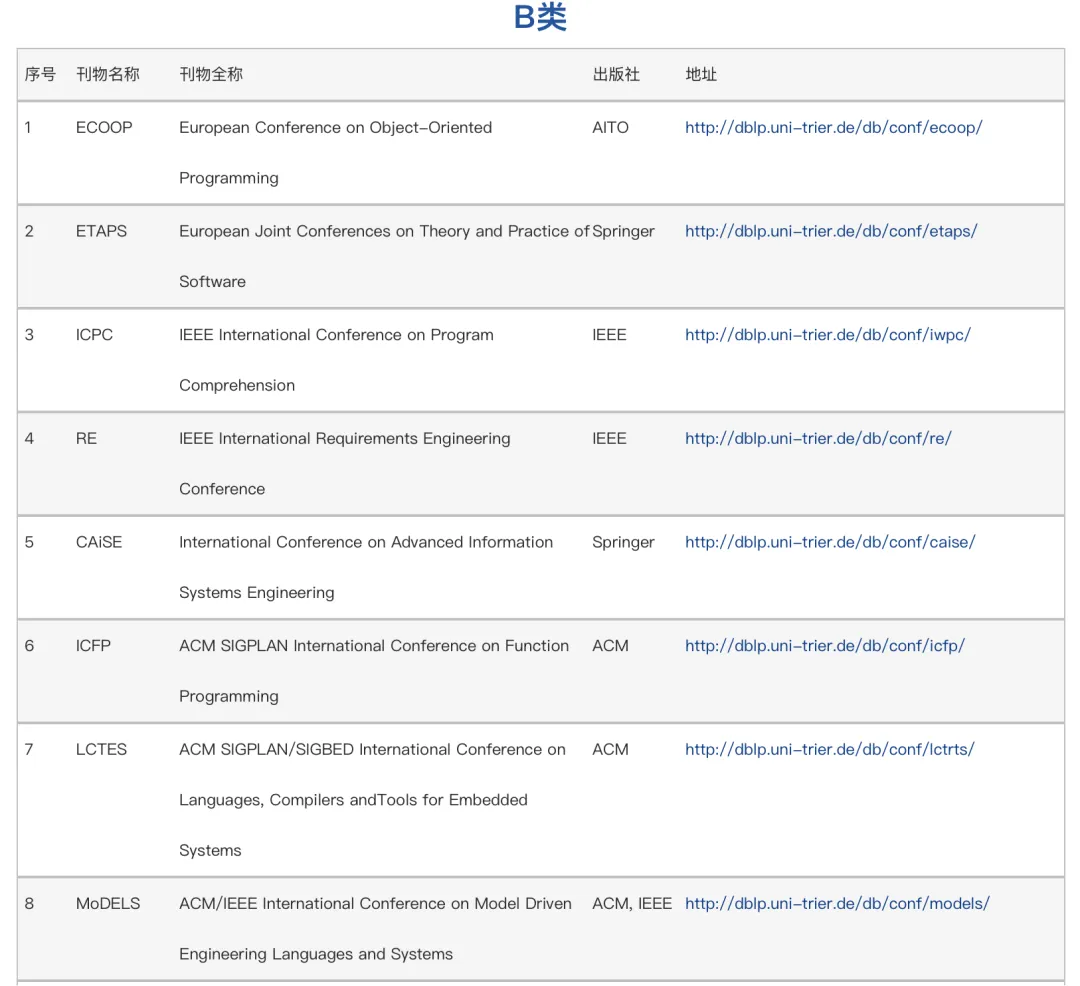1080x986 pixels.
Task: Follow the MoDELS dblp conference link
Action: (x=837, y=903)
